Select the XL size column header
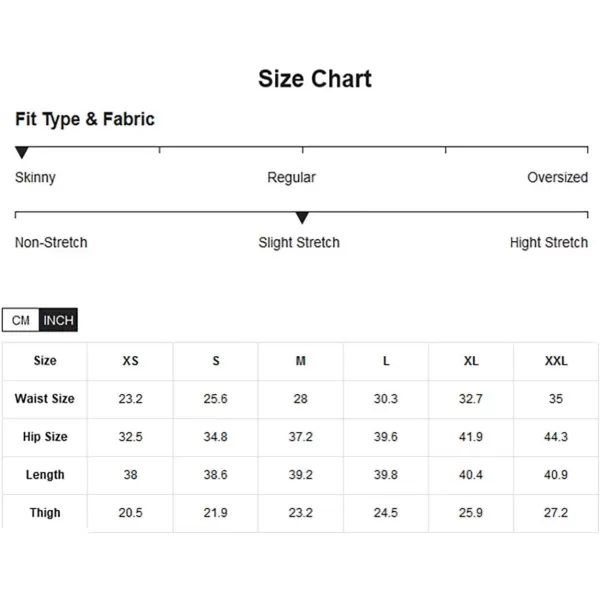The height and width of the screenshot is (600, 600). point(471,361)
